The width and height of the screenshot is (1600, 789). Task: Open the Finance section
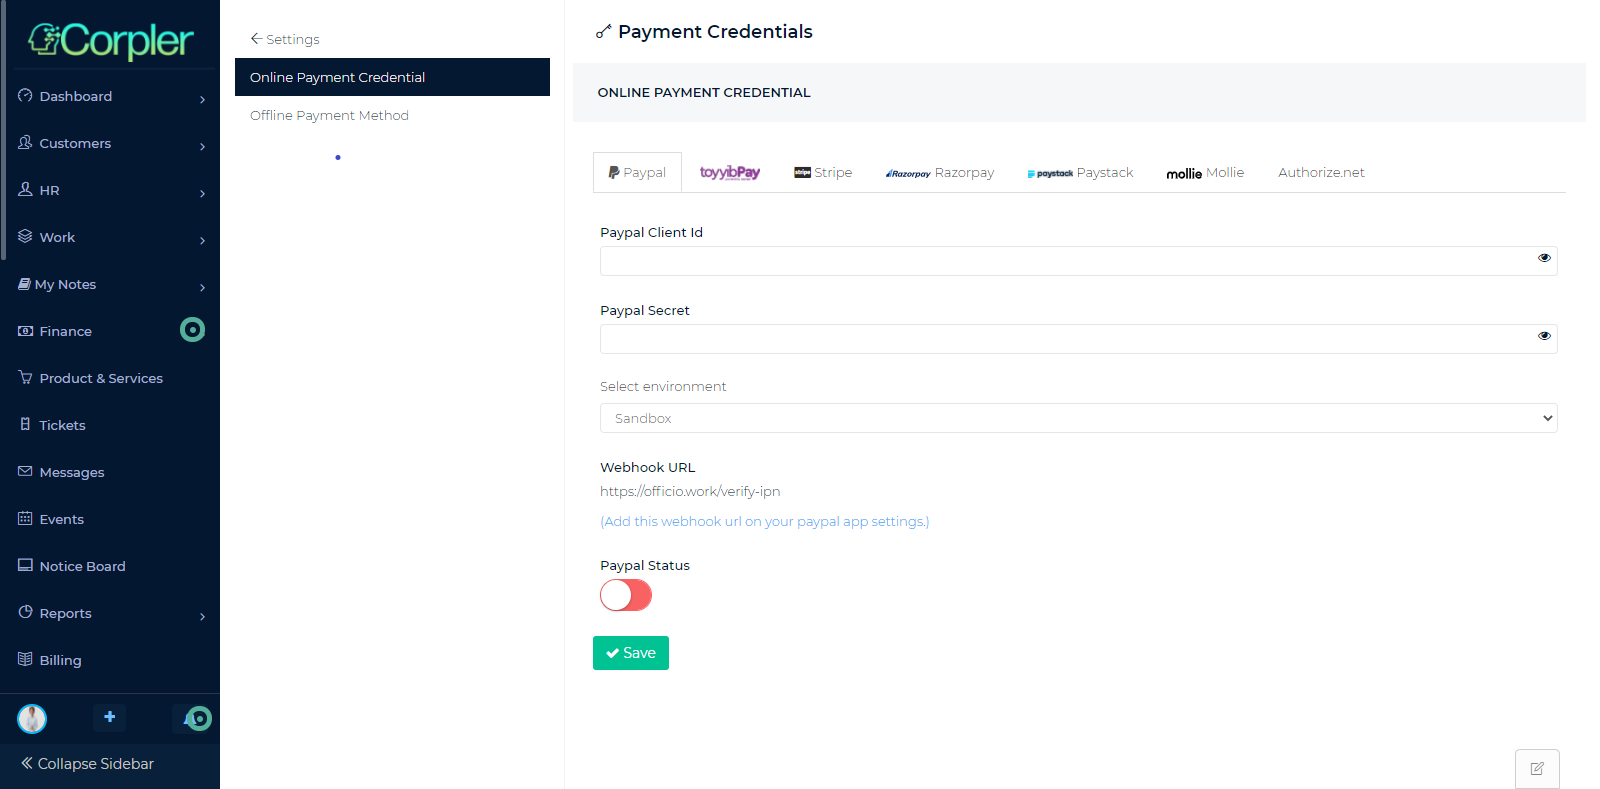(64, 331)
